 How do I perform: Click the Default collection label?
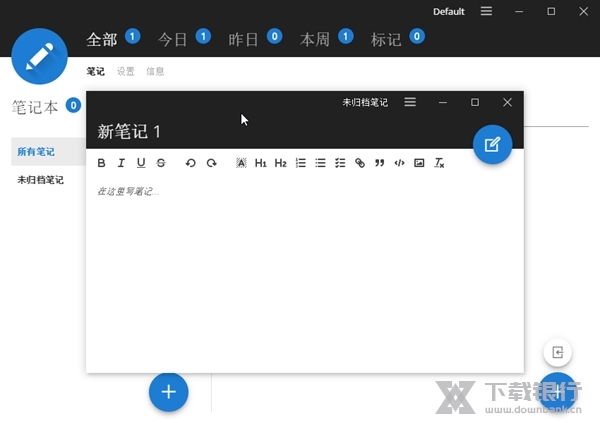coord(449,12)
